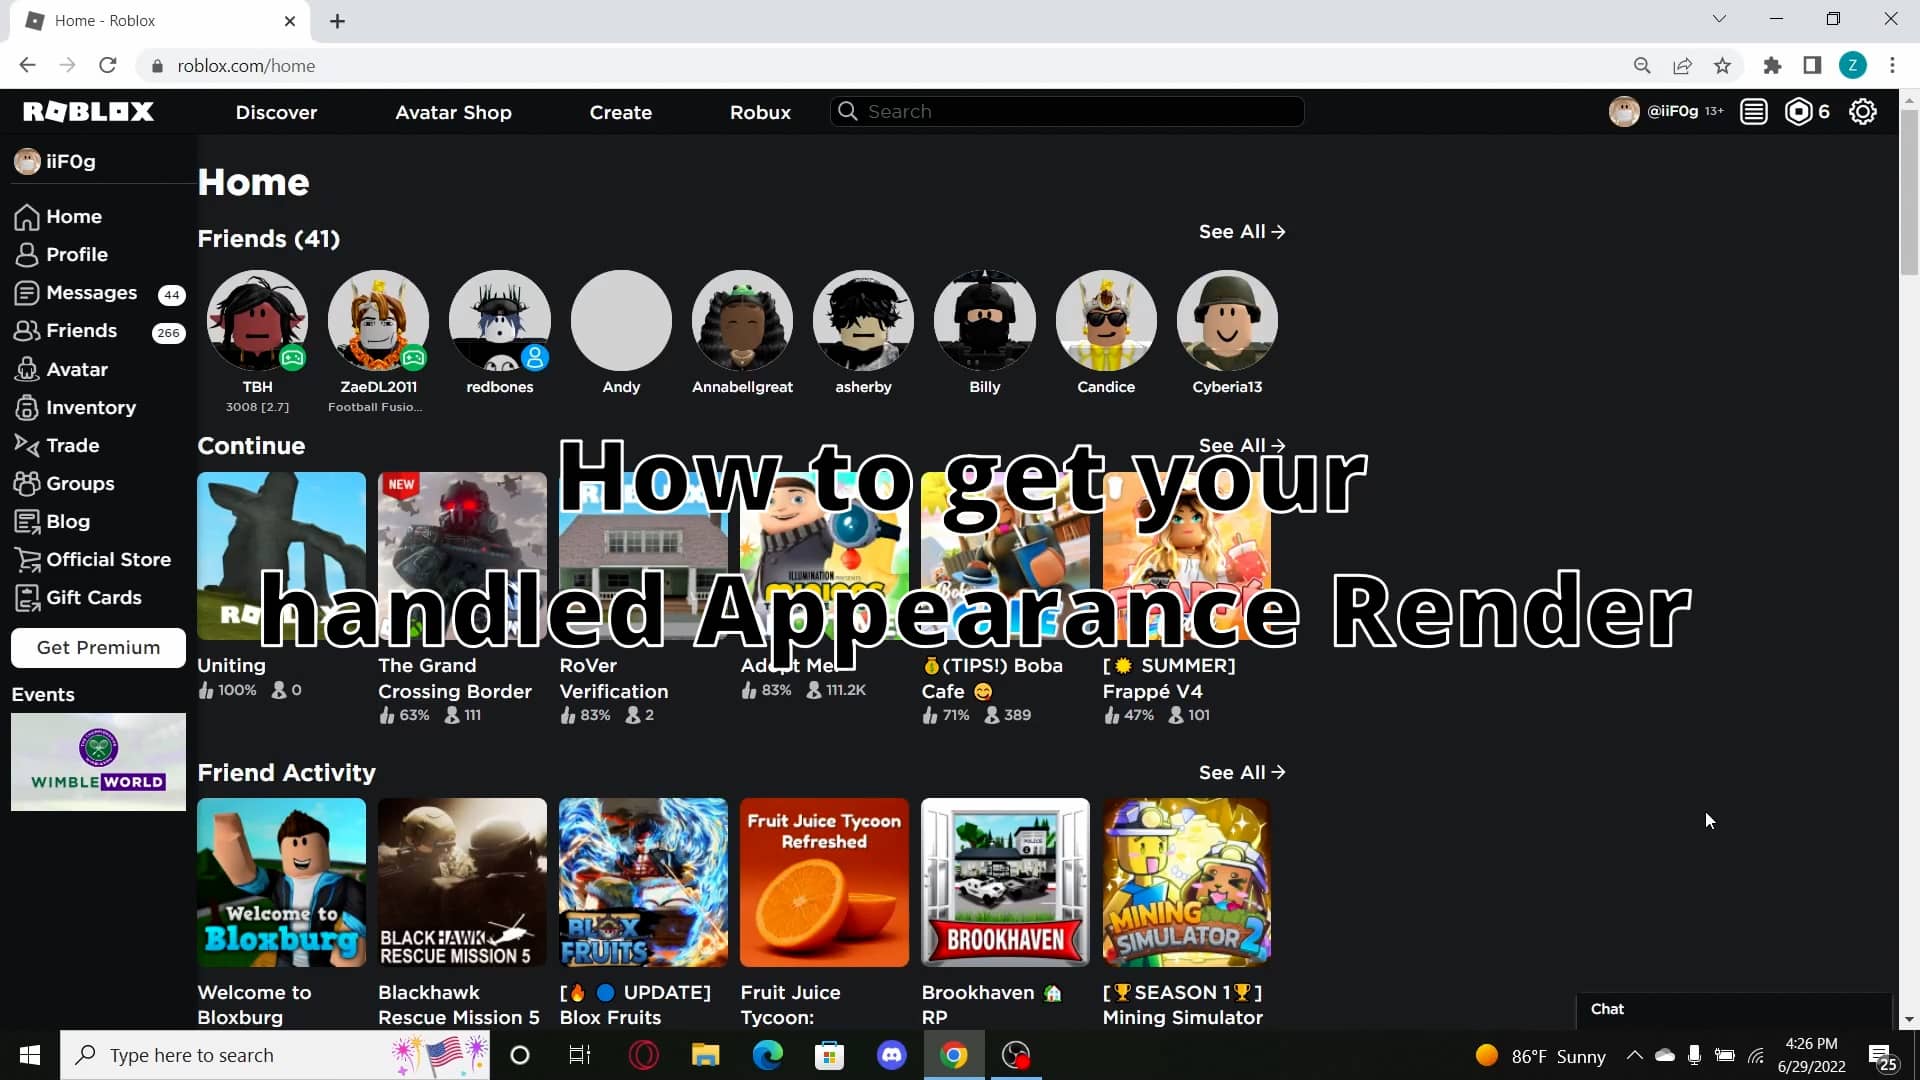The width and height of the screenshot is (1920, 1080).
Task: Switch to the Avatar Shop tab
Action: coord(453,112)
